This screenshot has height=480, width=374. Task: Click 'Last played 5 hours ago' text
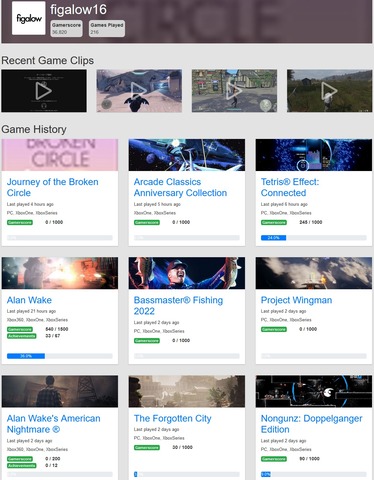pyautogui.click(x=157, y=204)
